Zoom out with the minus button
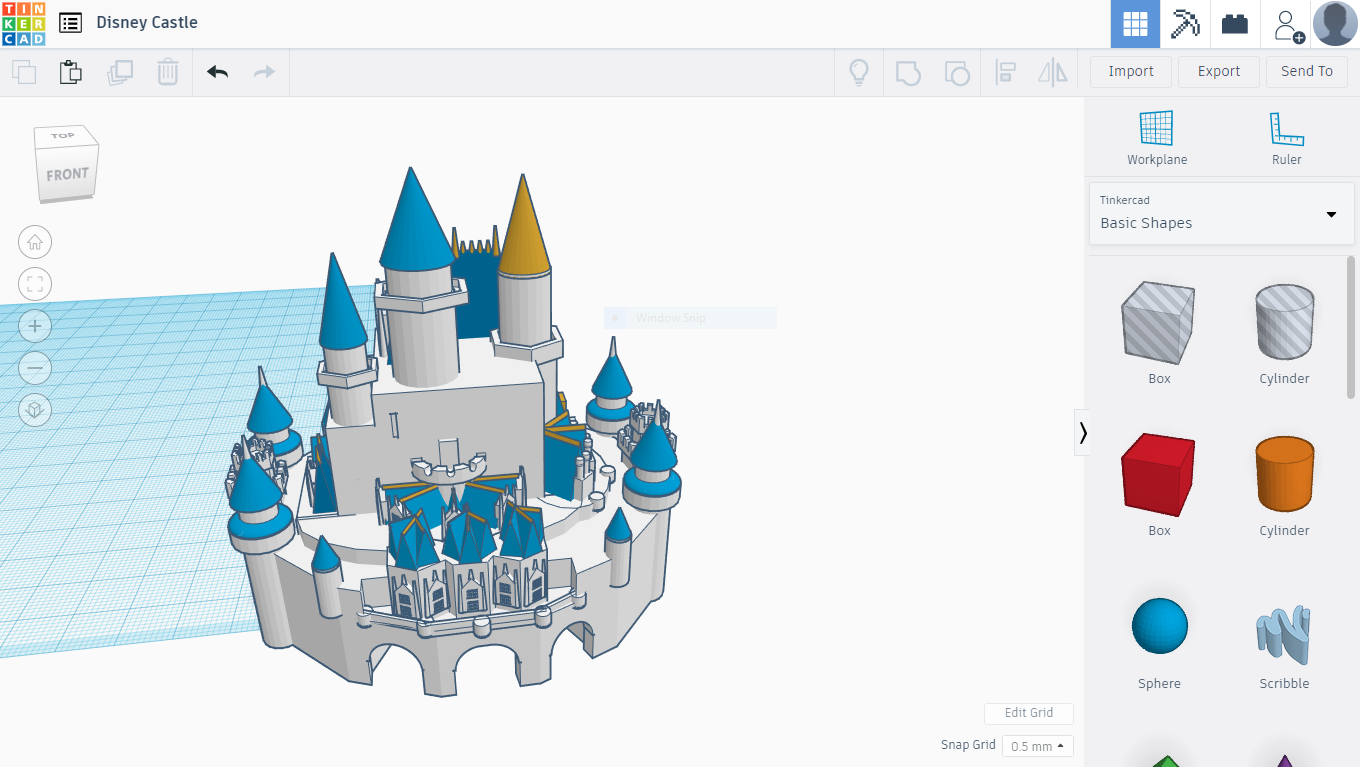 tap(35, 368)
